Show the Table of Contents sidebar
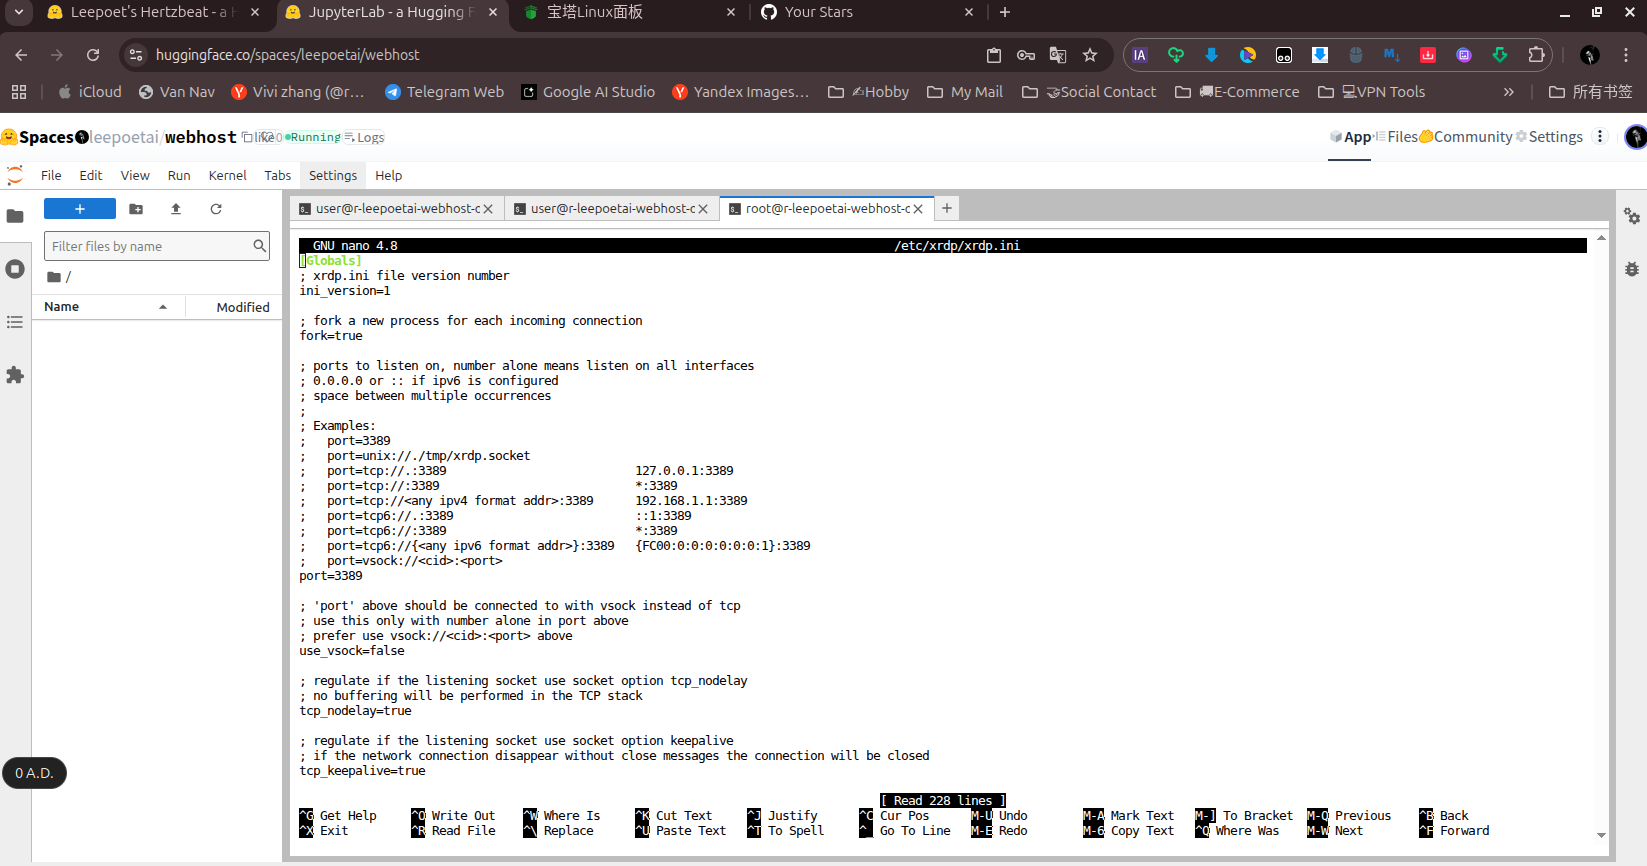This screenshot has width=1647, height=866. coord(15,322)
